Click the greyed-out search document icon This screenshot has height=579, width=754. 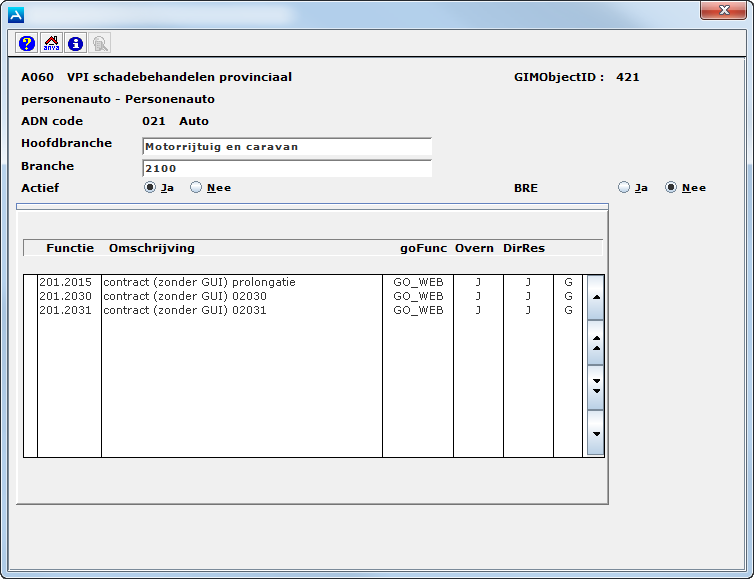click(99, 43)
